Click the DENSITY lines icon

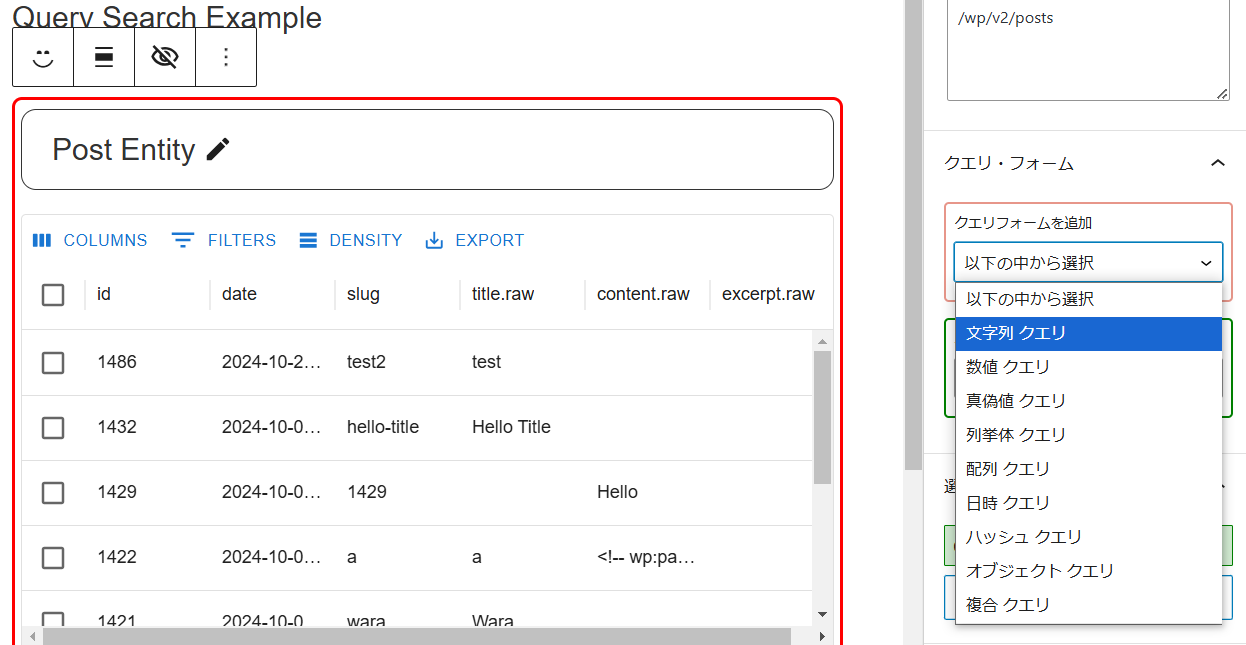pyautogui.click(x=307, y=240)
